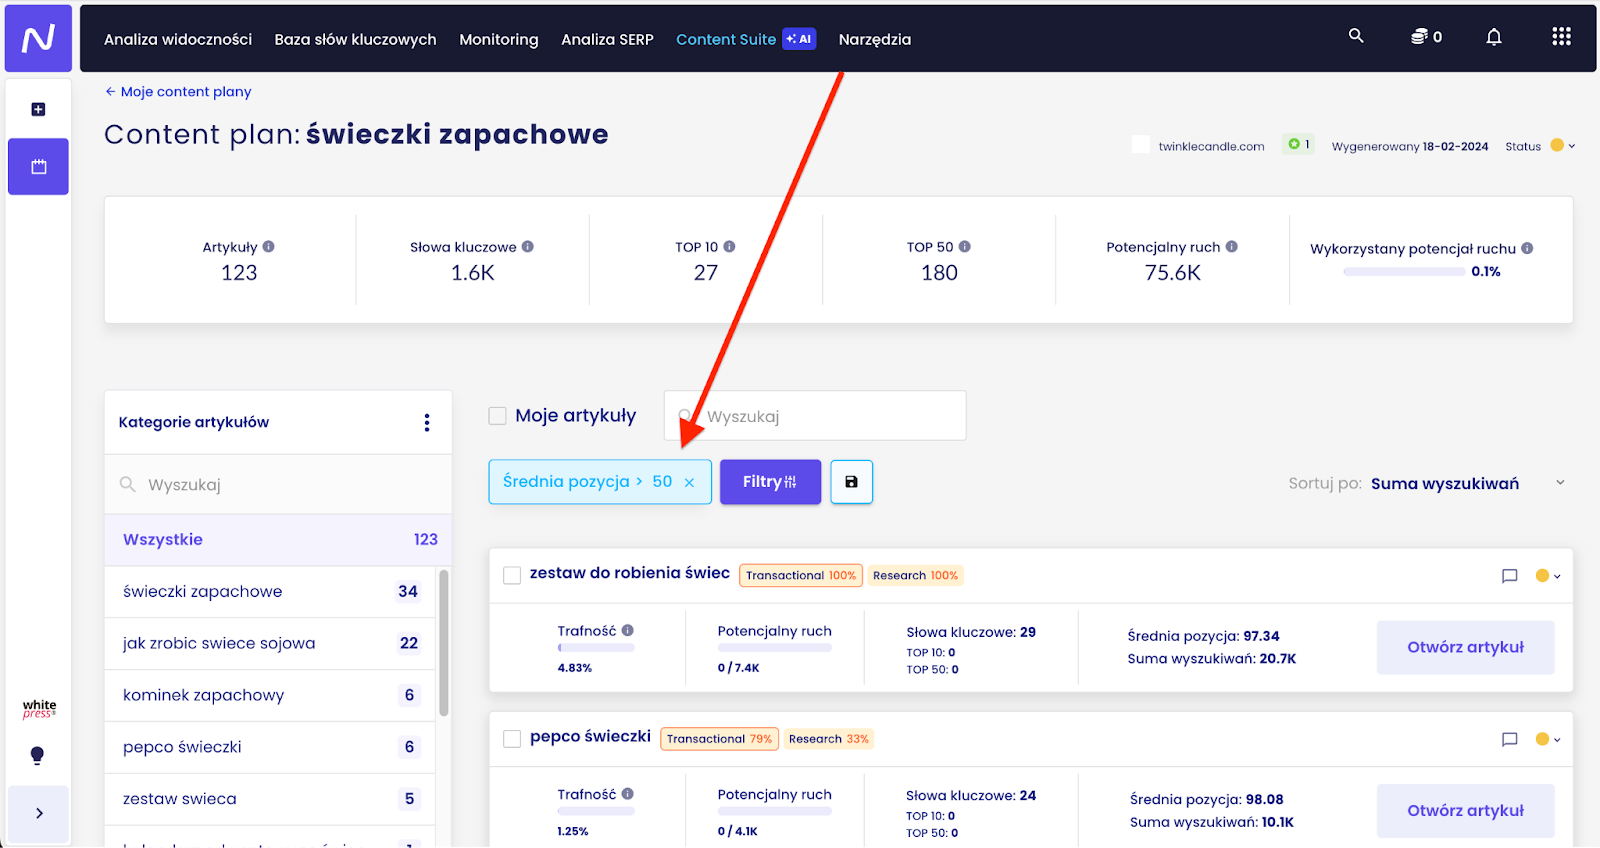
Task: Click Transactional 100% intent tag
Action: point(801,576)
